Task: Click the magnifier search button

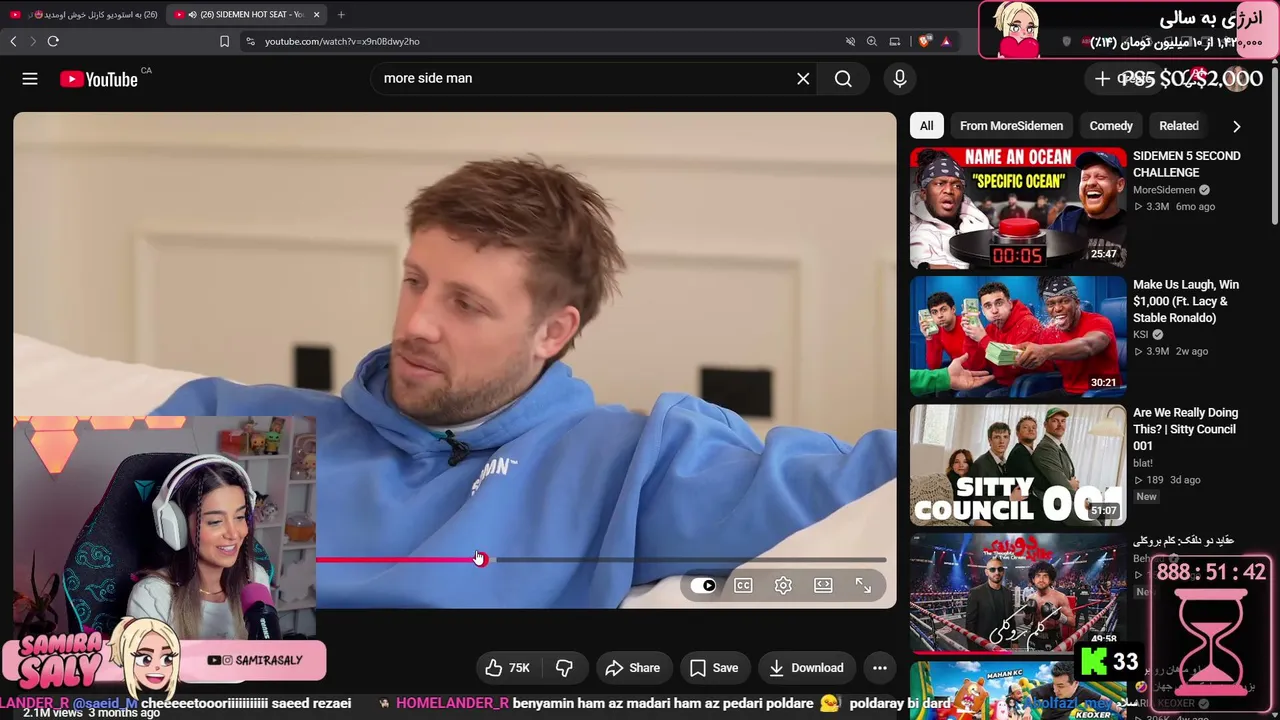Action: click(x=843, y=79)
